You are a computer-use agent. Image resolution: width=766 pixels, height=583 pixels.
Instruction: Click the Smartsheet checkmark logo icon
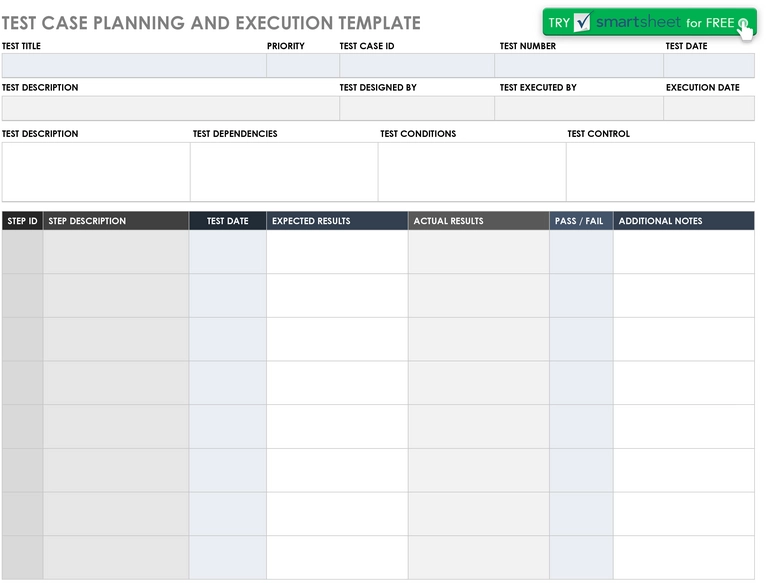click(x=582, y=22)
